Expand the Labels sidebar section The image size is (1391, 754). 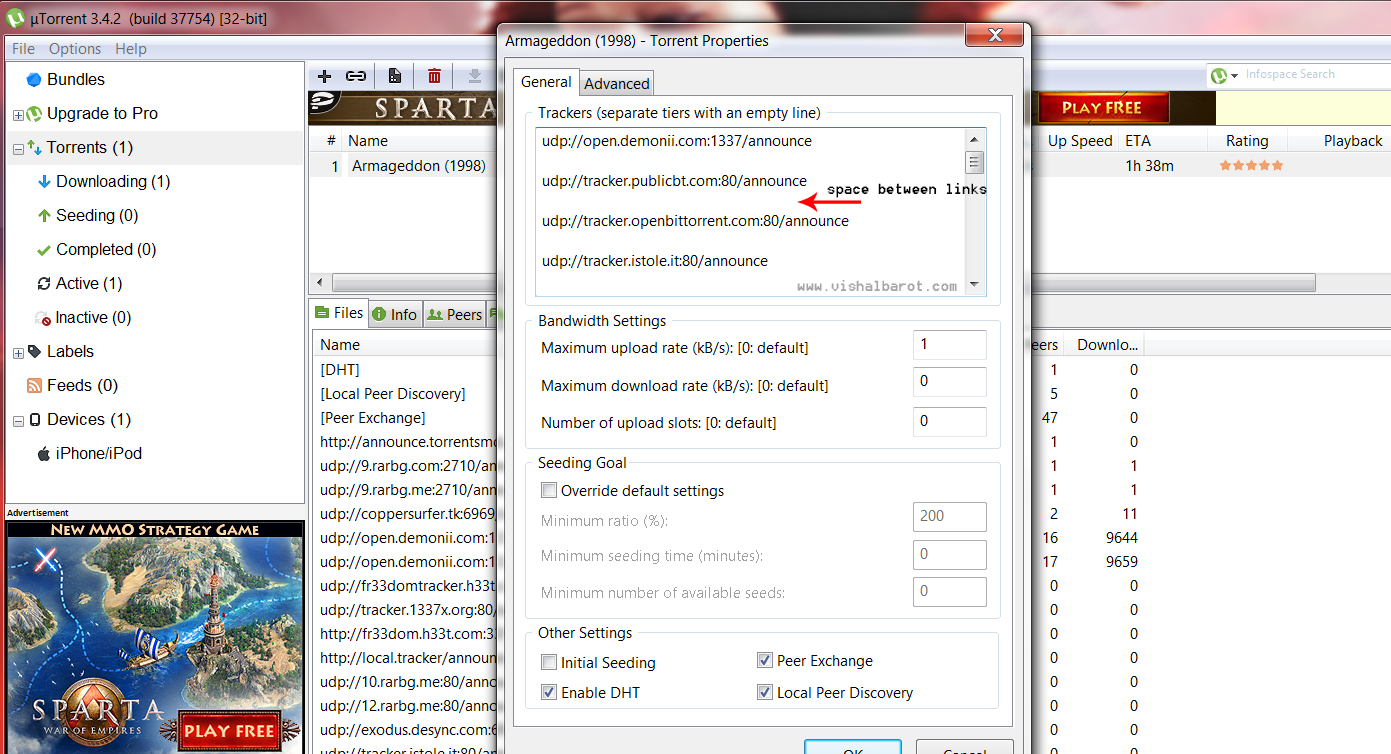pos(17,351)
